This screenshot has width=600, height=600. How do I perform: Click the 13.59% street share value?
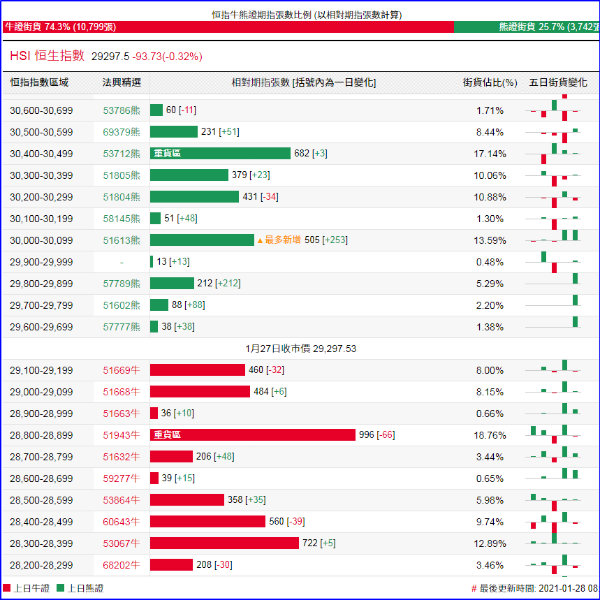pos(490,240)
